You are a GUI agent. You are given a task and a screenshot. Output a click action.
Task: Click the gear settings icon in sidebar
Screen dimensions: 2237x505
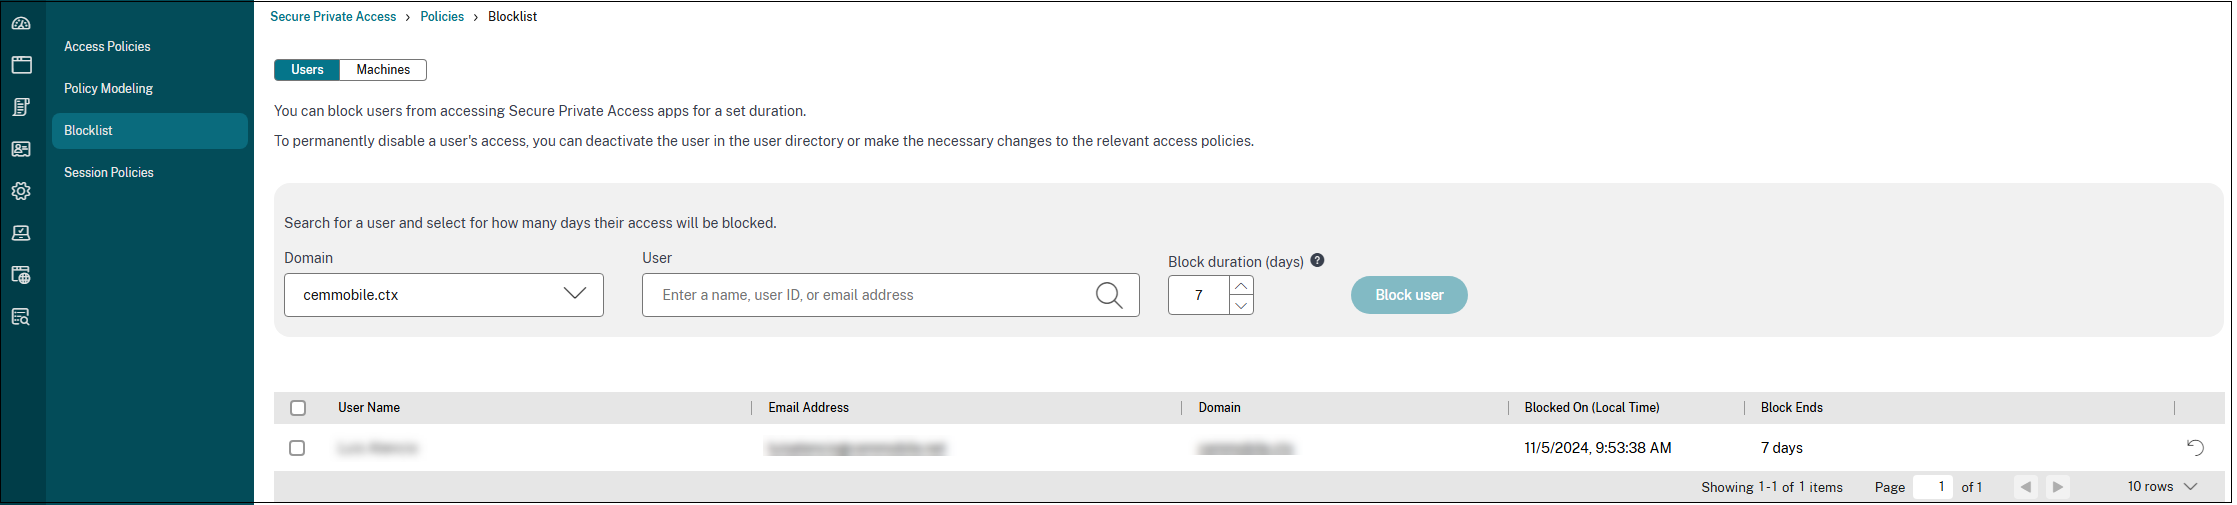pyautogui.click(x=21, y=191)
